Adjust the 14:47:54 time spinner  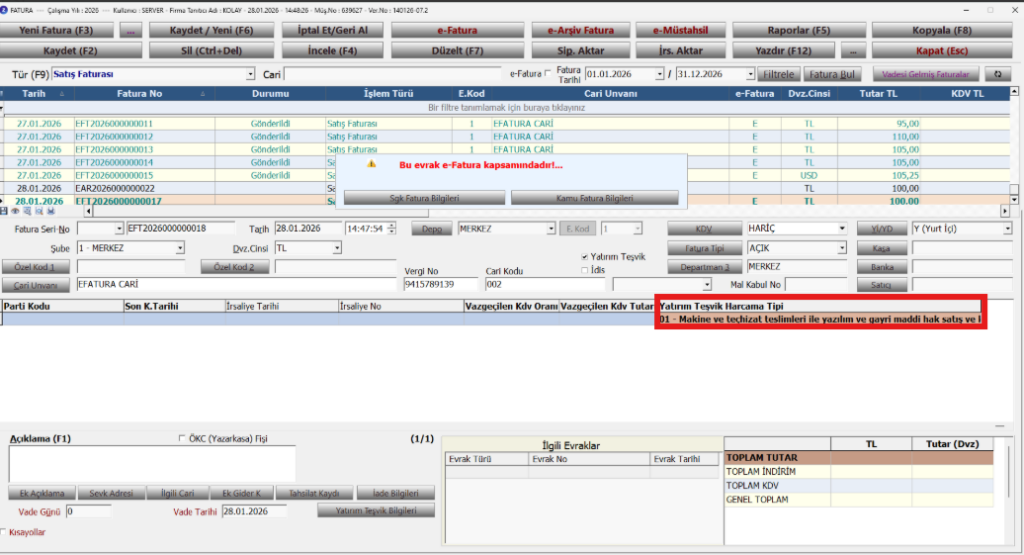(391, 229)
